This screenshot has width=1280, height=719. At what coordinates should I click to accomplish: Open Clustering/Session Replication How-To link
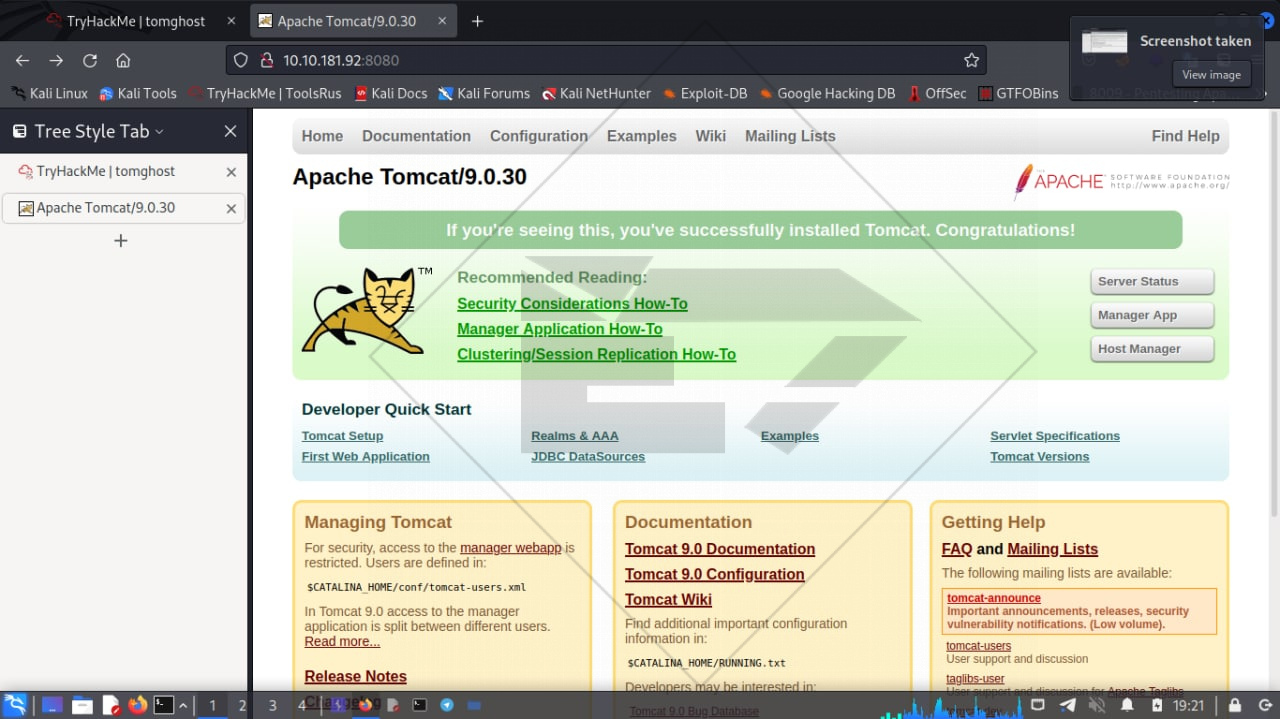click(596, 354)
